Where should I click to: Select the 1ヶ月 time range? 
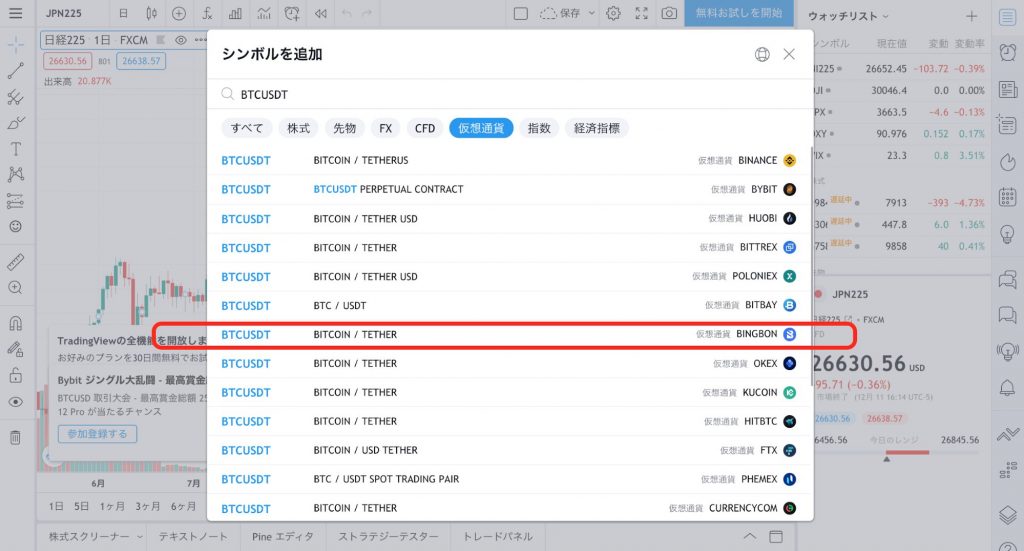click(112, 506)
